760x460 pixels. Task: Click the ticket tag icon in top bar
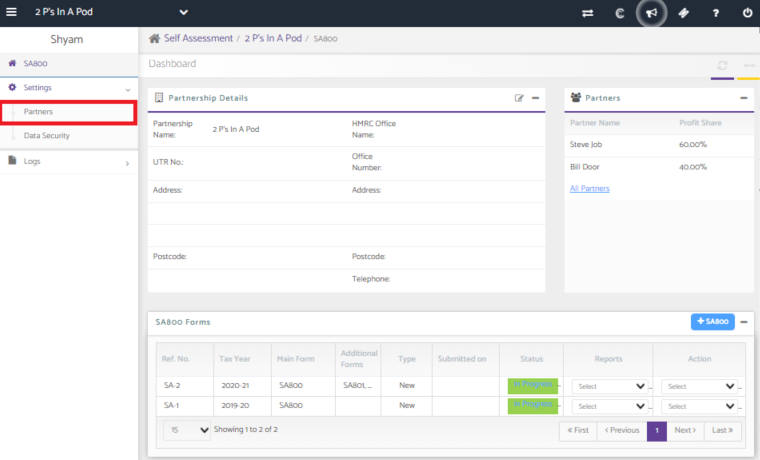tap(683, 13)
